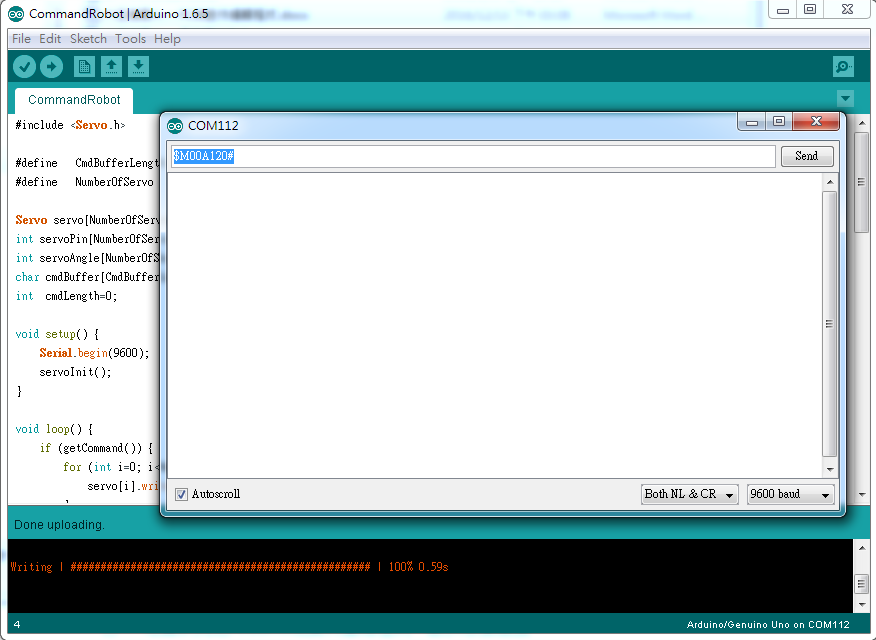
Task: Click the Arduino logo in COM112 window
Action: pos(175,126)
